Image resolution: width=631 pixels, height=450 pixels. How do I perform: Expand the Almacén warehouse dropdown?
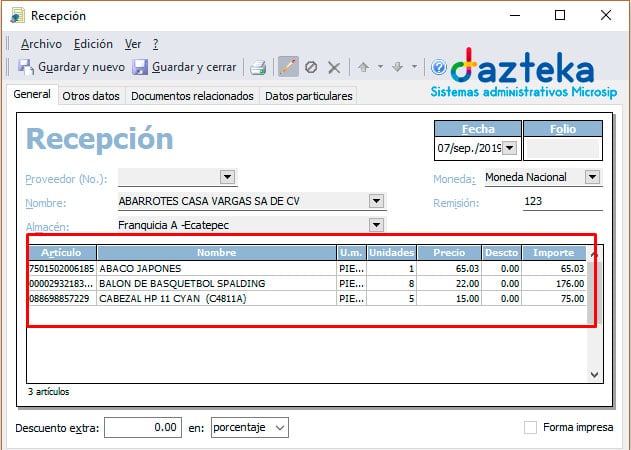376,225
